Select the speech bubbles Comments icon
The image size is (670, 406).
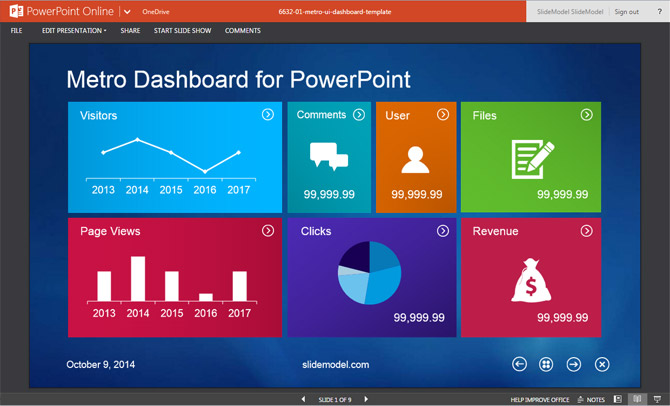click(329, 156)
